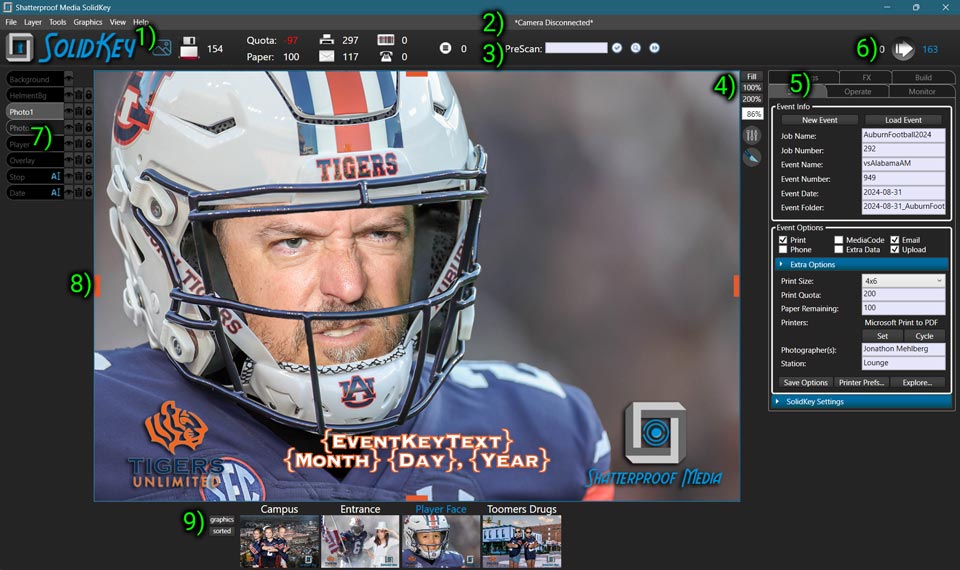Screen dimensions: 960x570
Task: Expand the SolidKey Settings section
Action: point(779,401)
